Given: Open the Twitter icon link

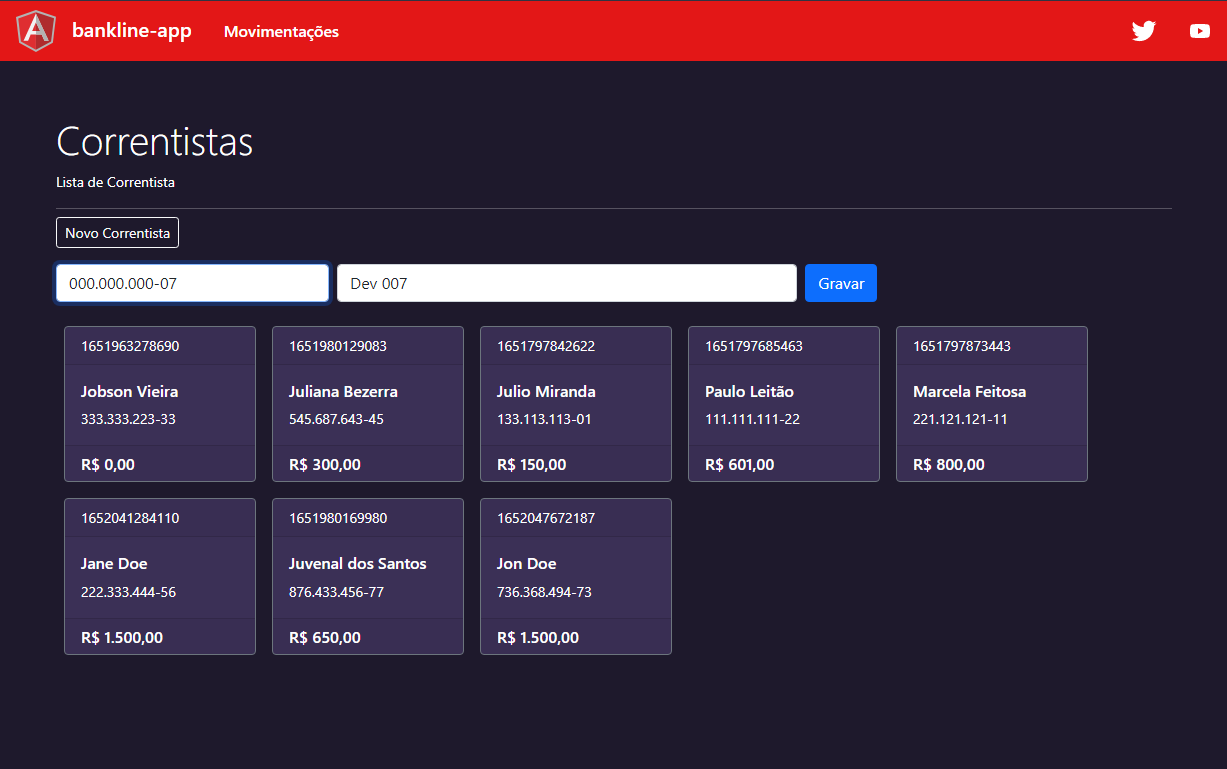Looking at the screenshot, I should point(1144,31).
